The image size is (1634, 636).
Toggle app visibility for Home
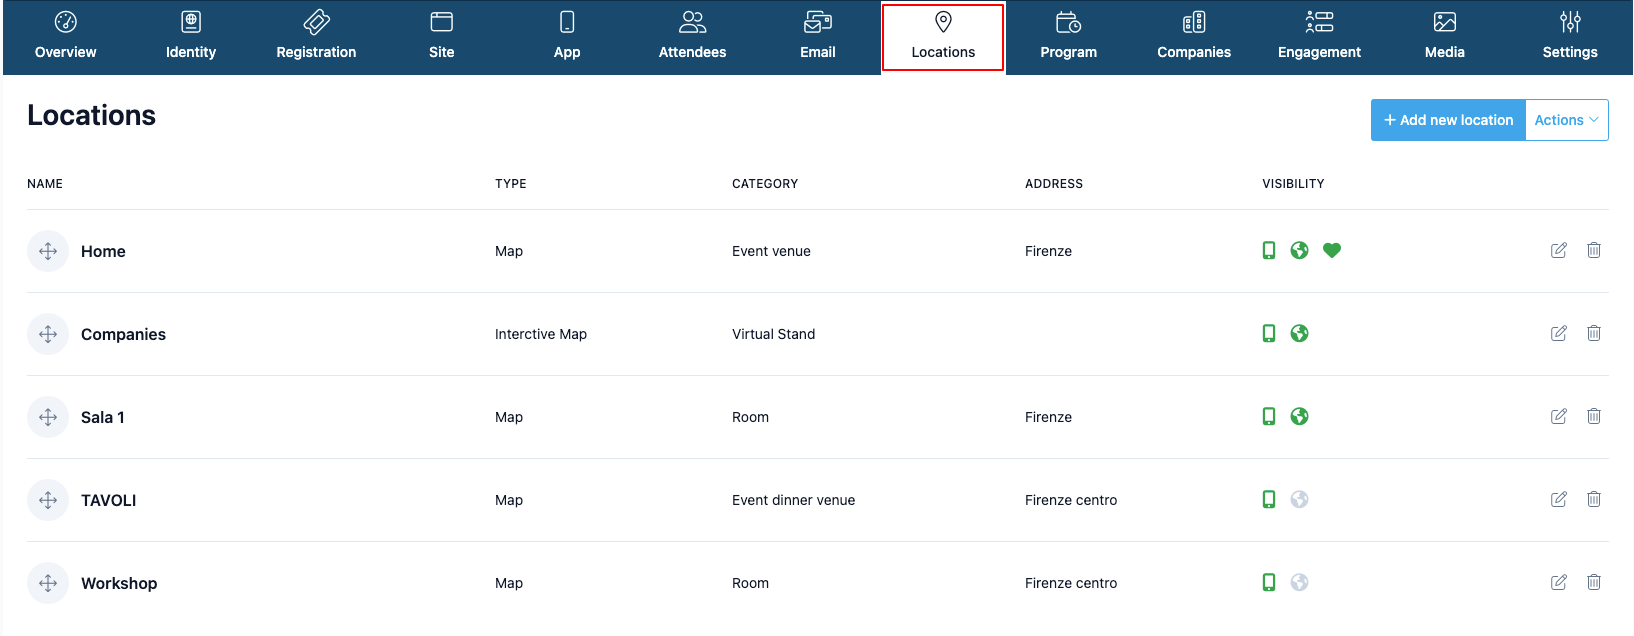(1269, 250)
